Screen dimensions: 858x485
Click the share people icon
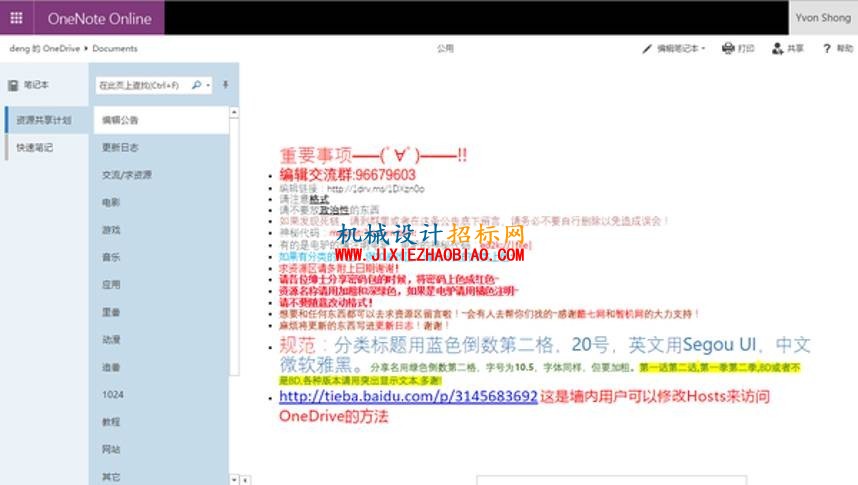tap(778, 49)
